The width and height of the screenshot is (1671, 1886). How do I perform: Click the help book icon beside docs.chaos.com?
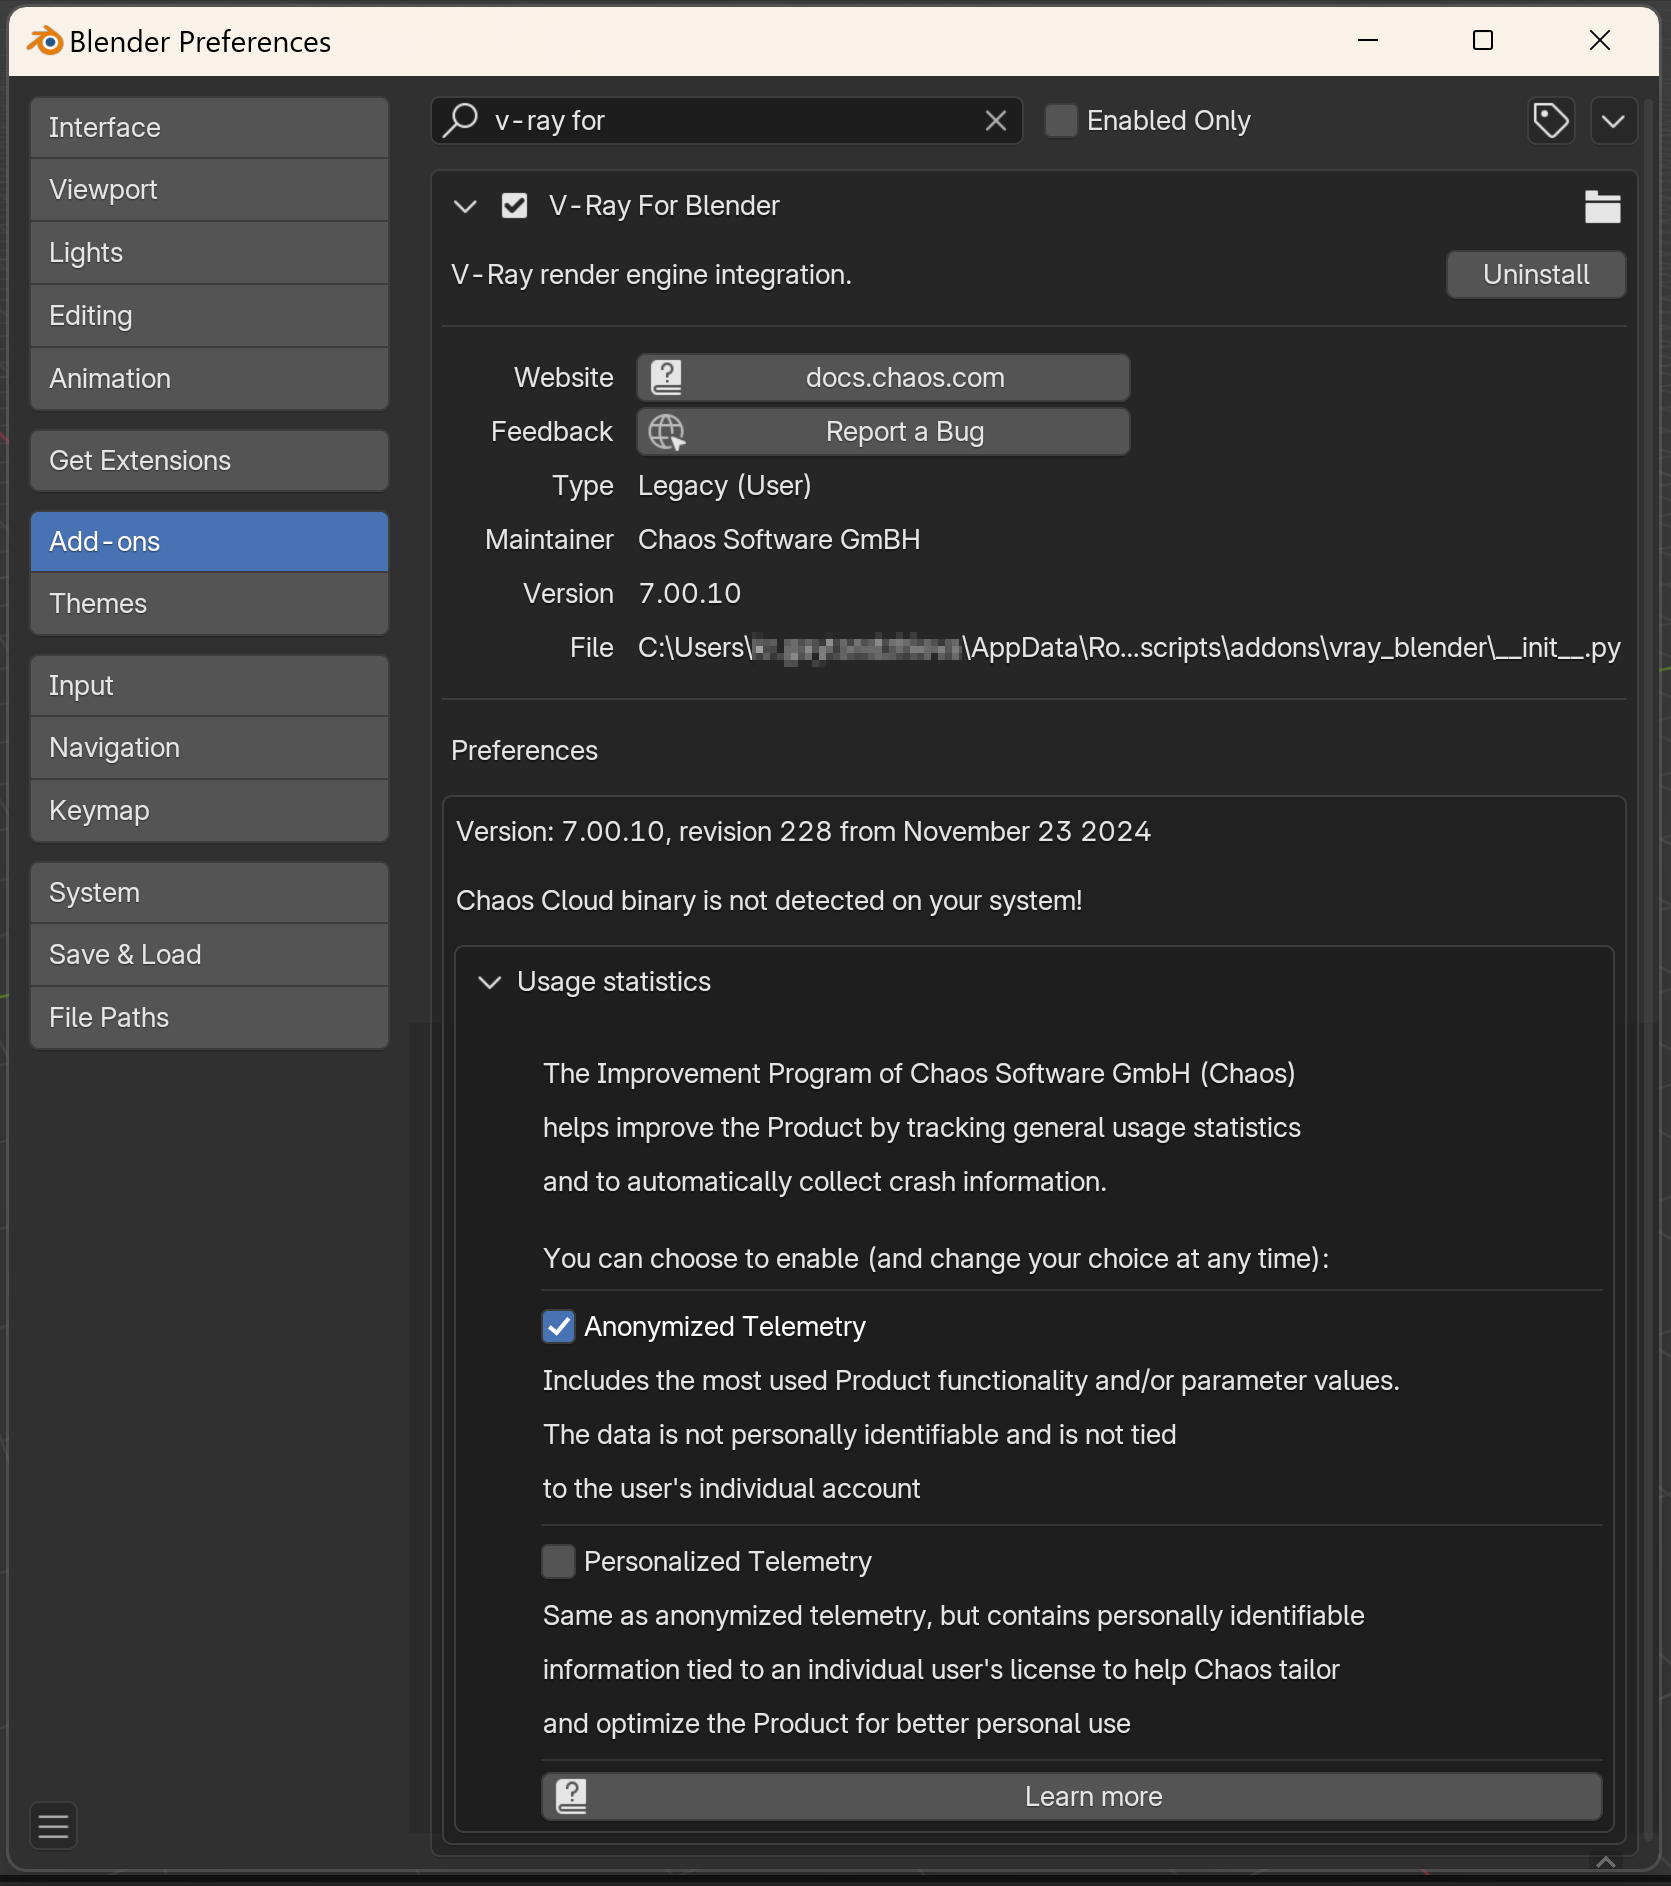(x=667, y=377)
